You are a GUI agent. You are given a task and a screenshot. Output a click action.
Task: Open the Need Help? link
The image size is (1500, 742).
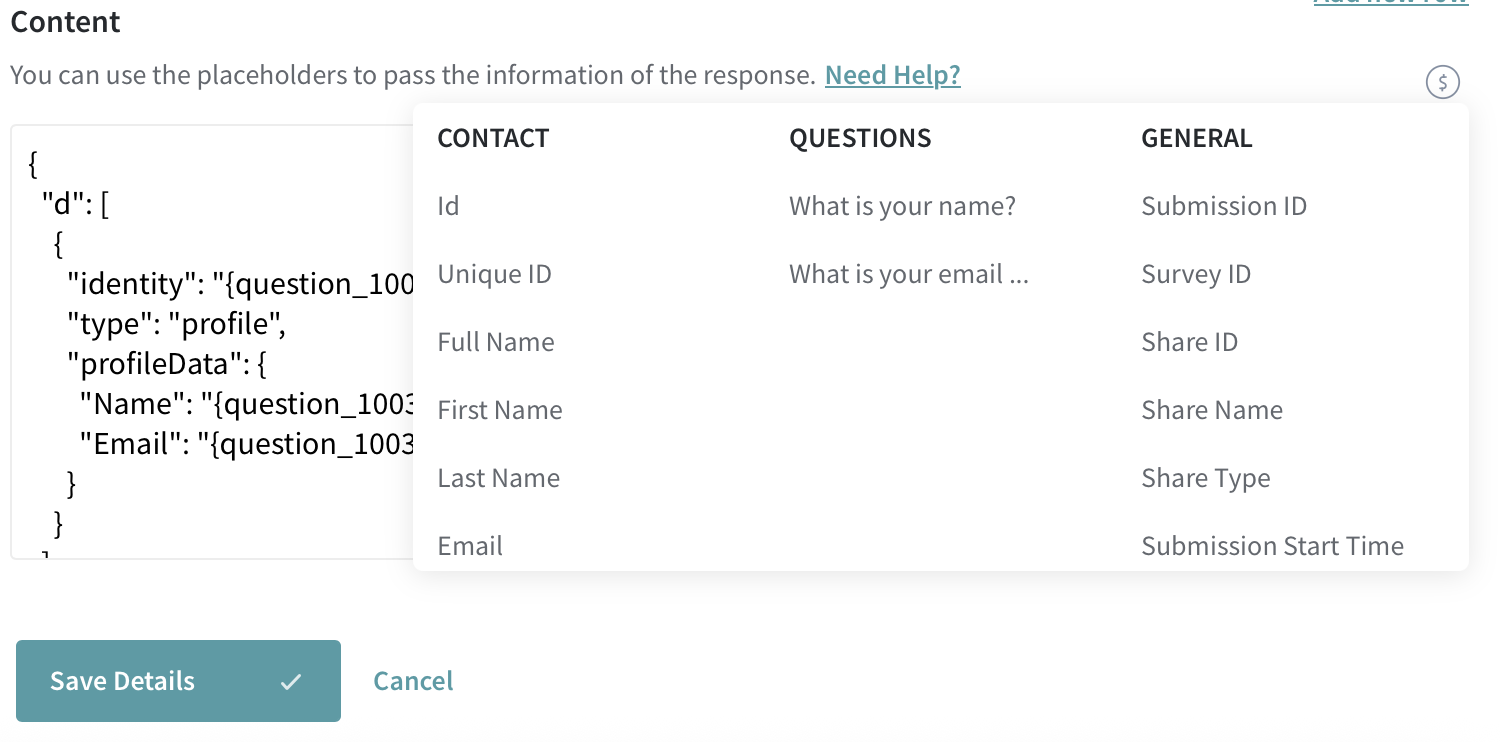pyautogui.click(x=892, y=75)
